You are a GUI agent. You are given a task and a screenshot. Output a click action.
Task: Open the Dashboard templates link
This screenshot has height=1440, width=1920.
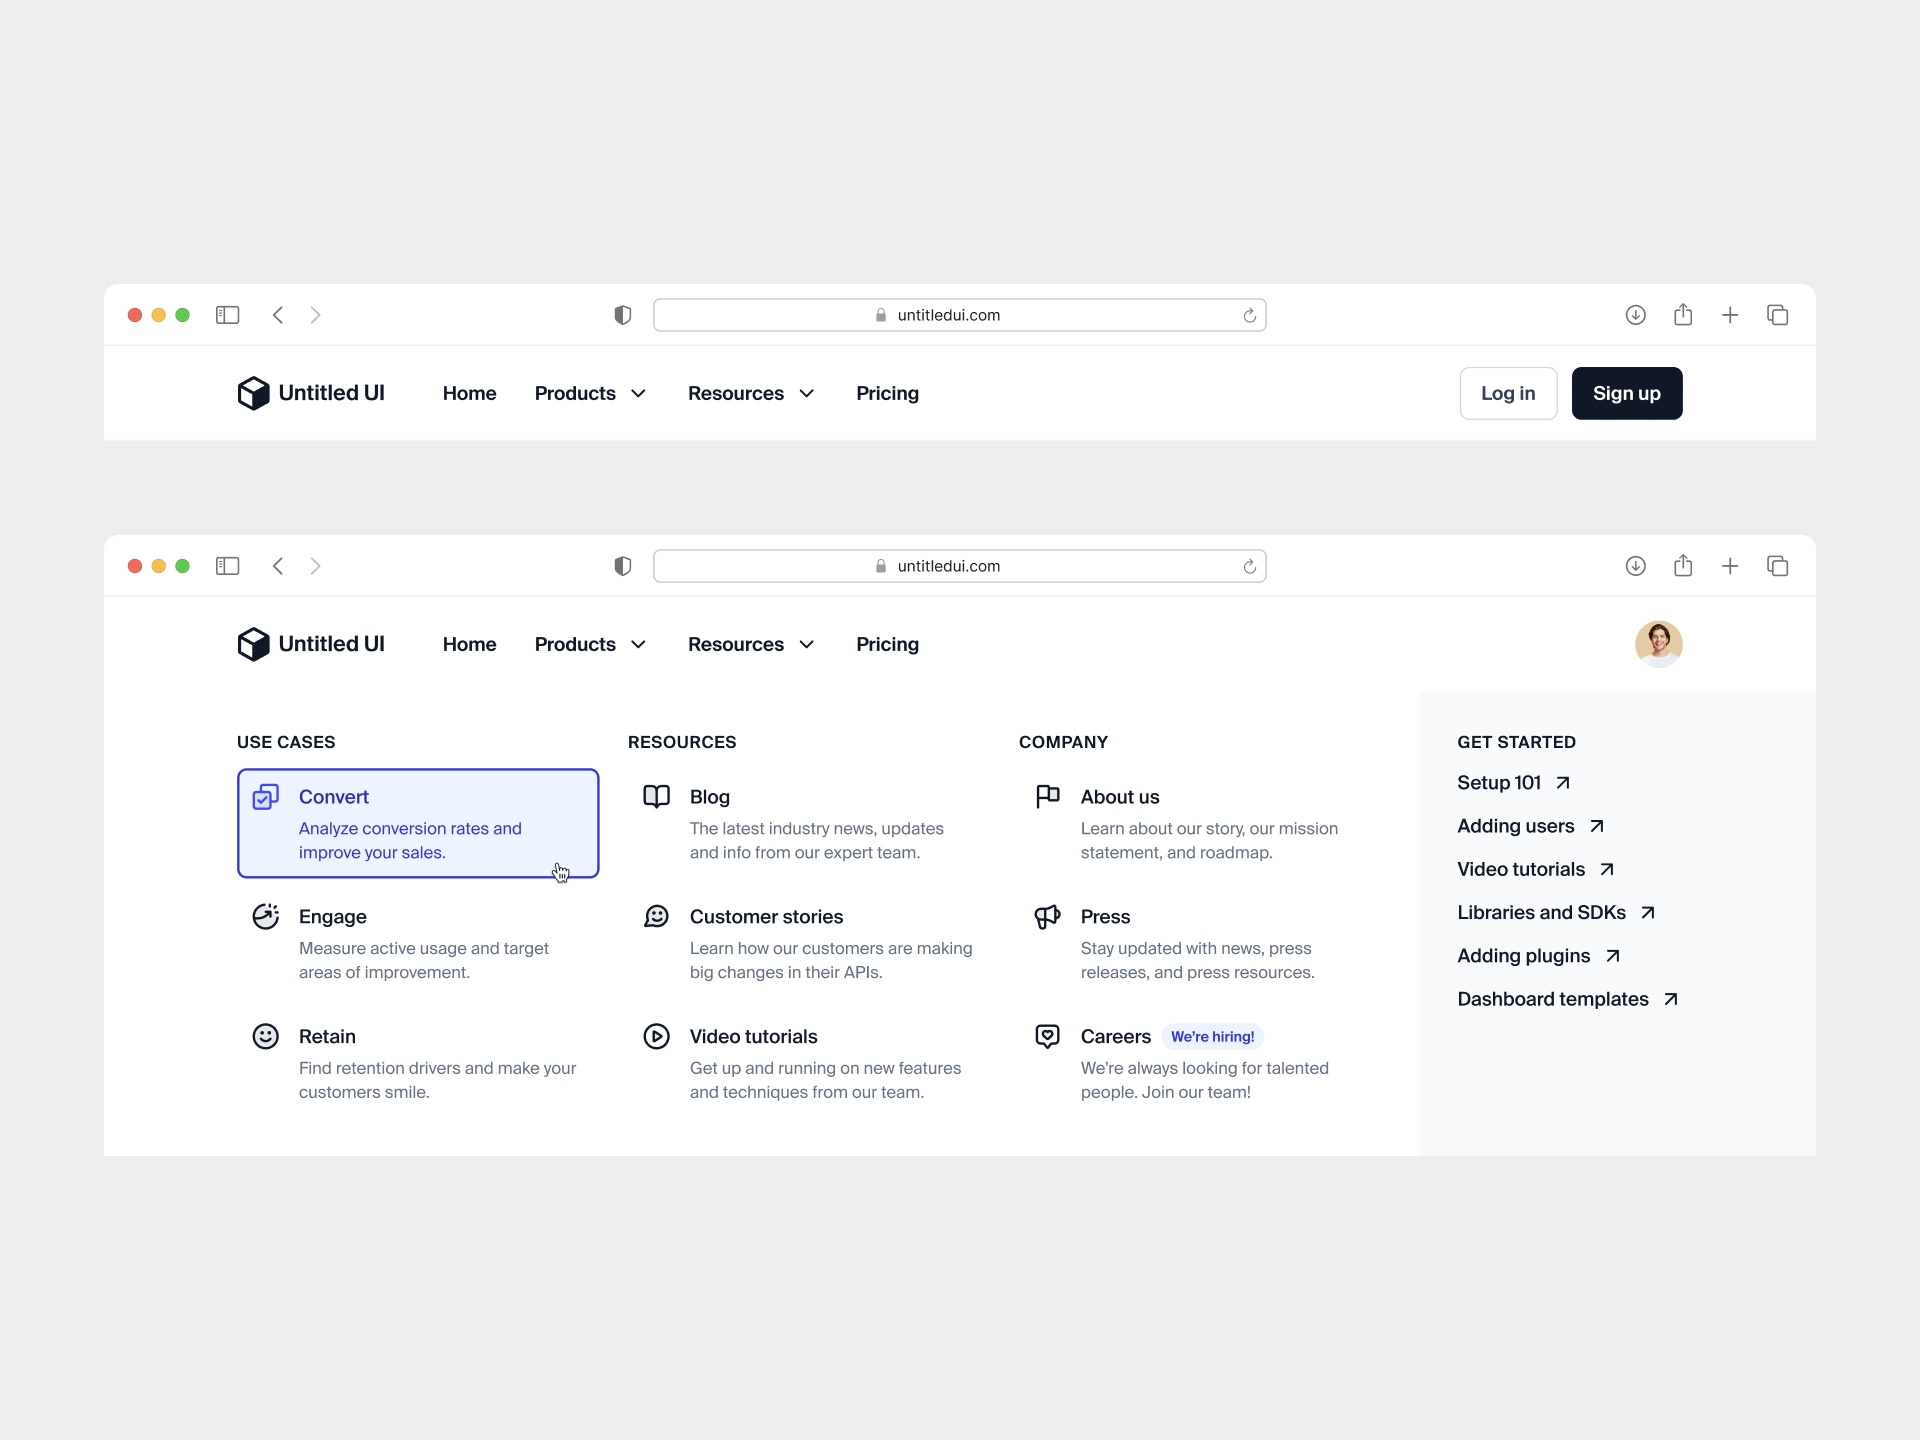(x=1553, y=999)
